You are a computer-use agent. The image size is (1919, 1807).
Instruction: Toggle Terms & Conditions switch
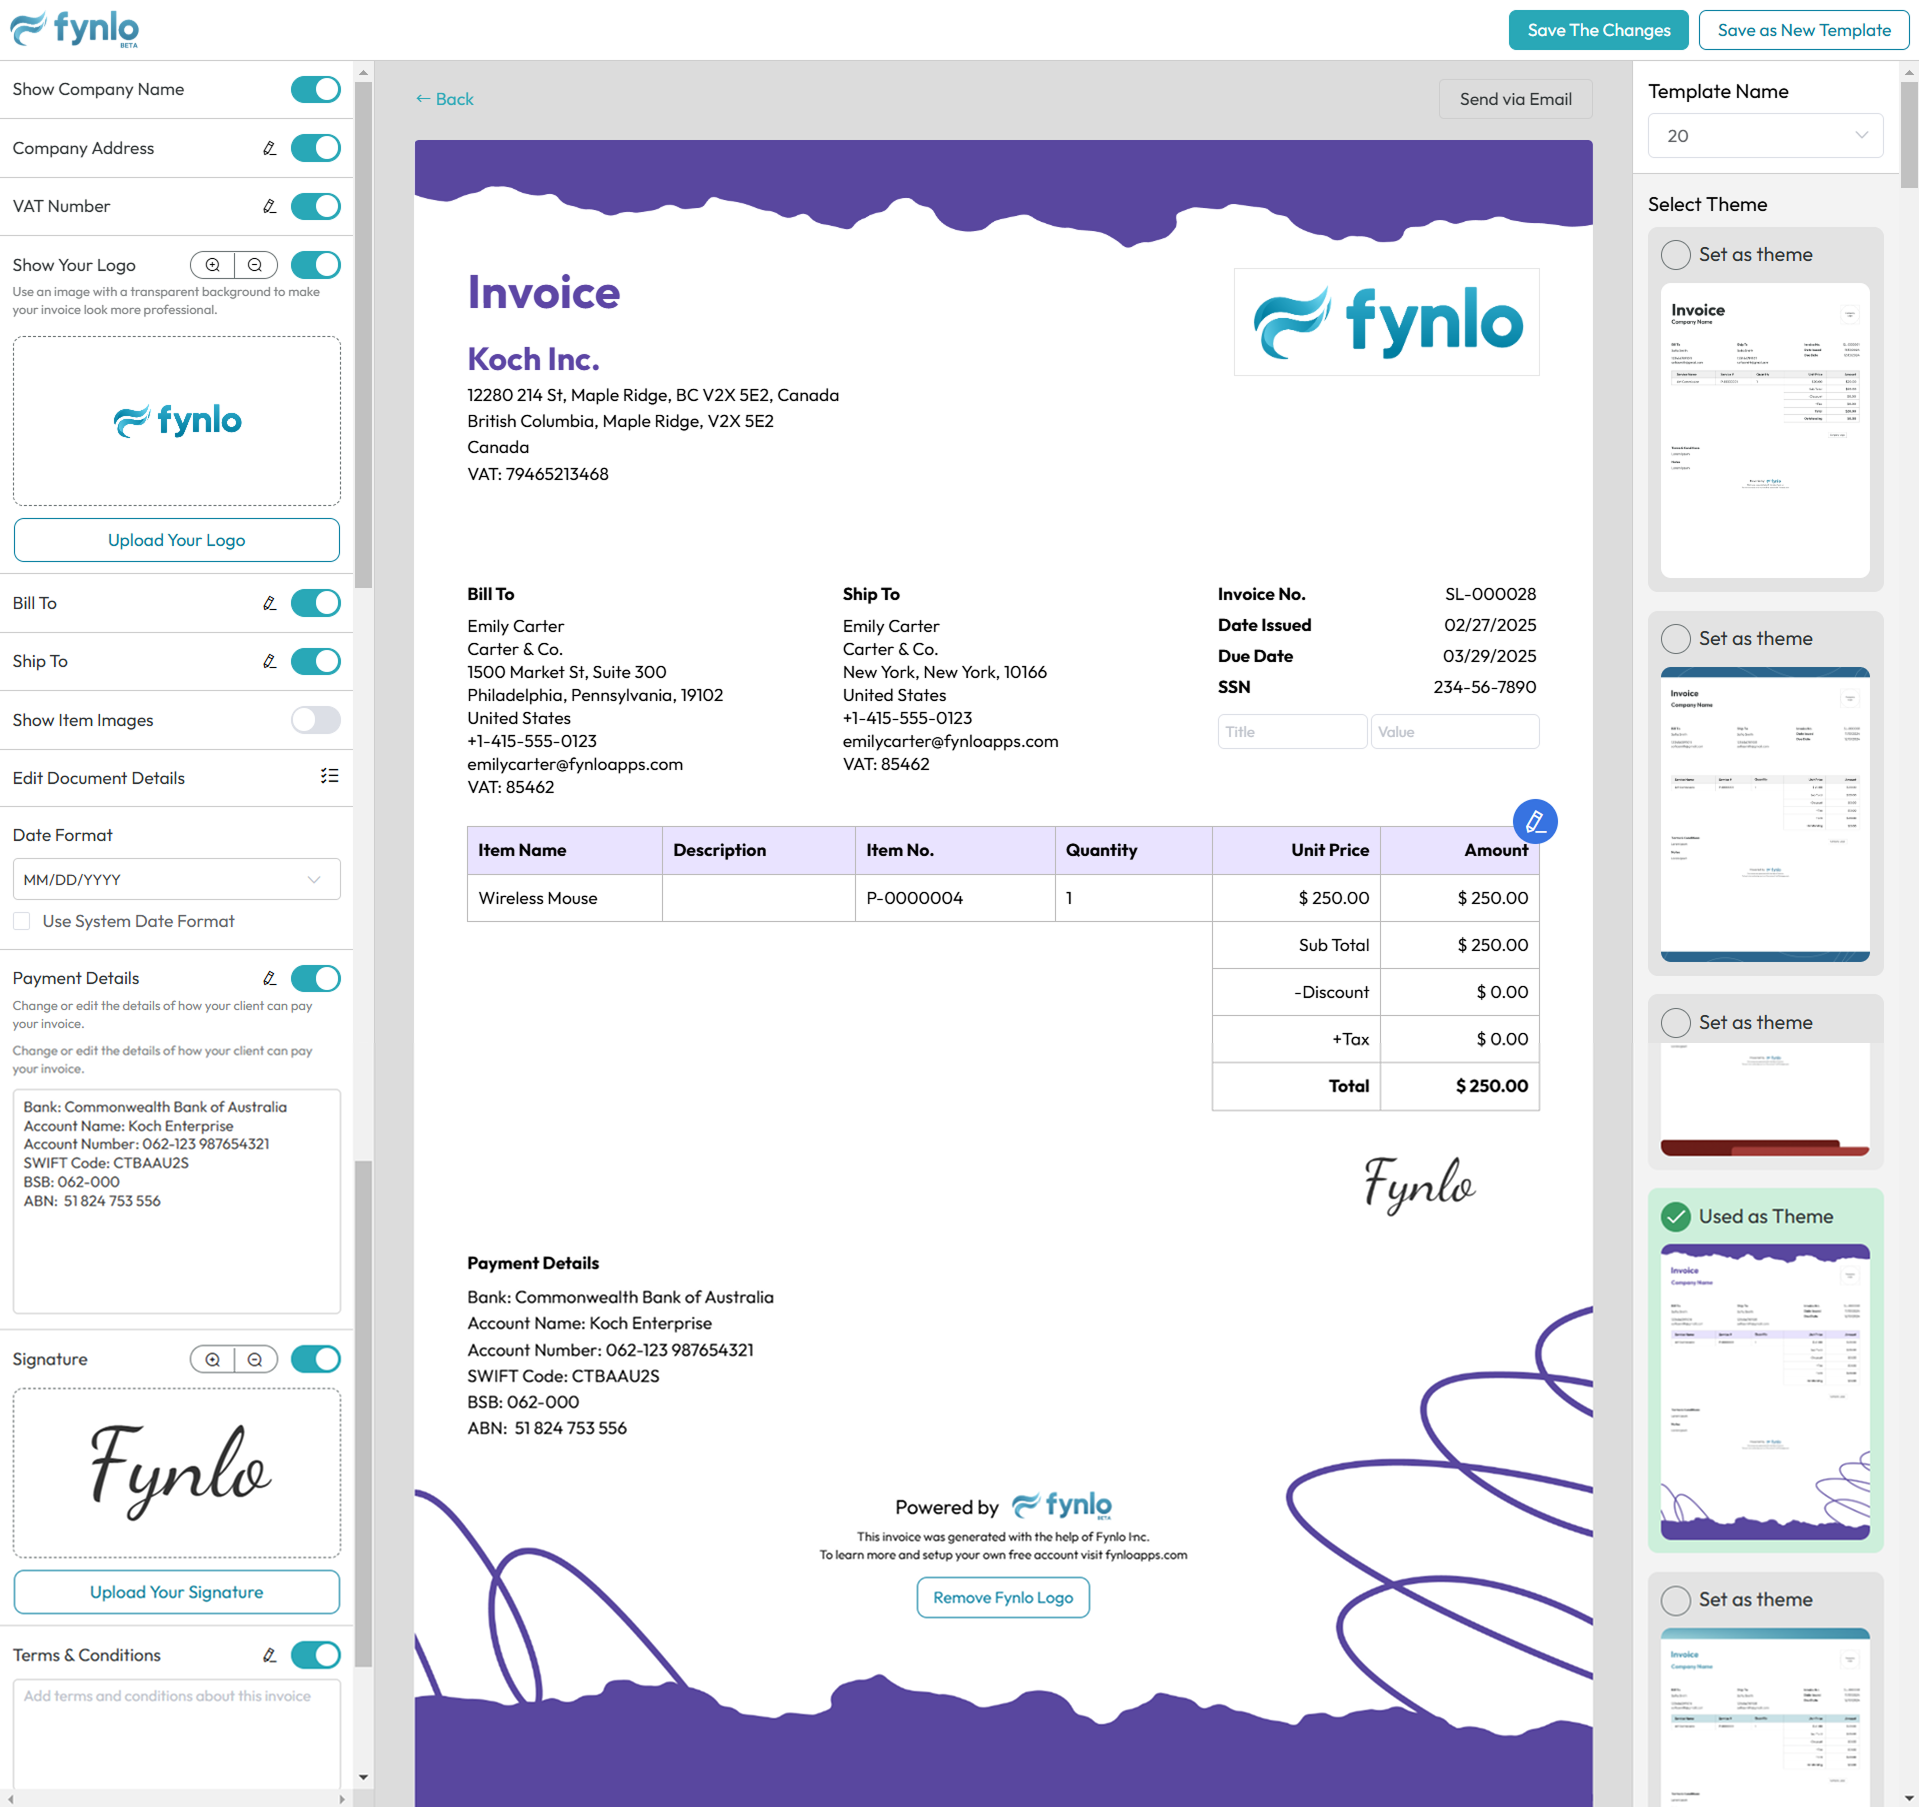click(316, 1655)
